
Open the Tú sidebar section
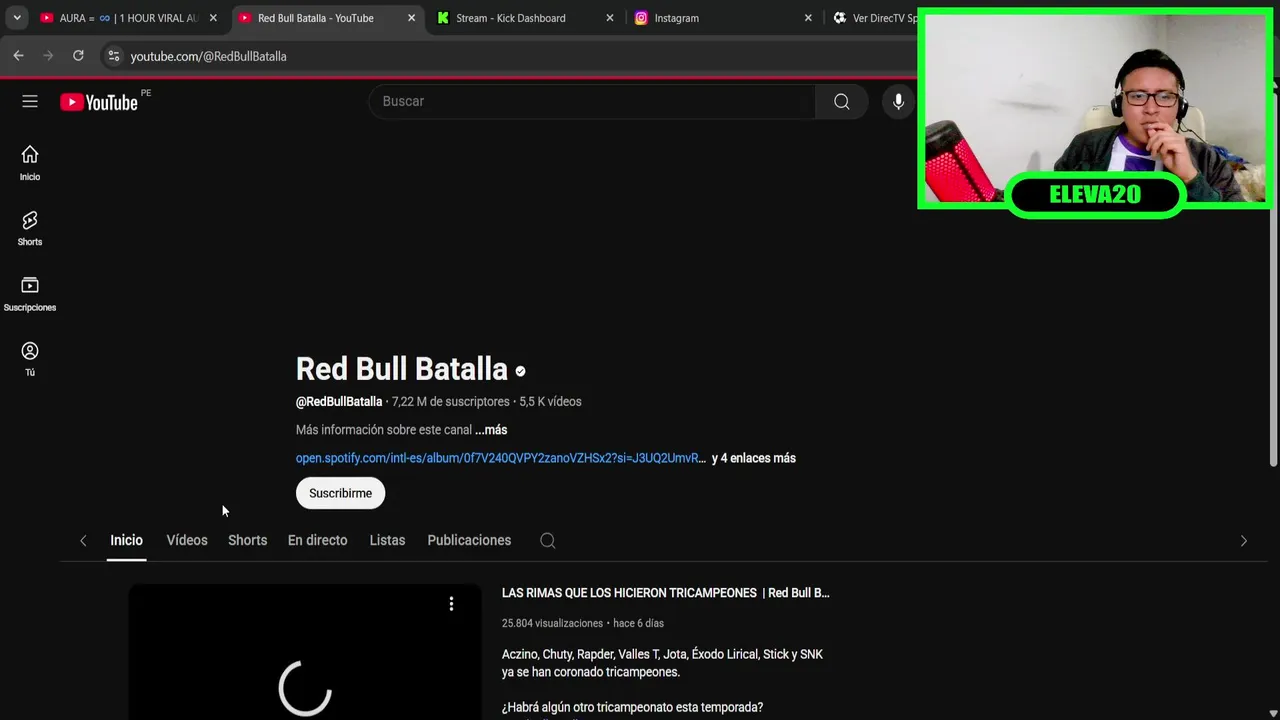click(30, 359)
